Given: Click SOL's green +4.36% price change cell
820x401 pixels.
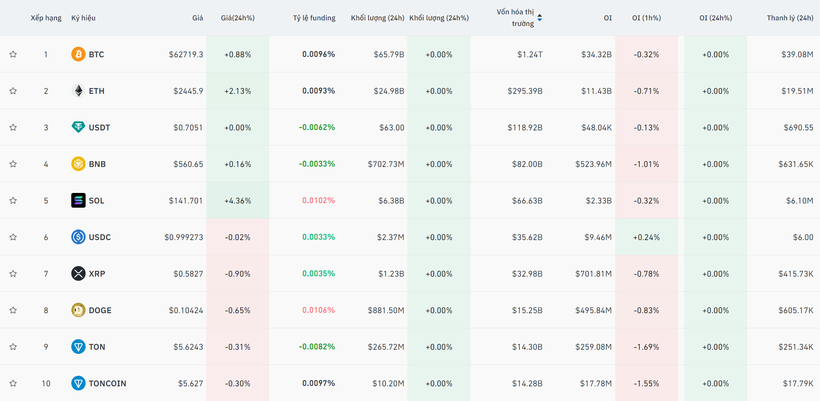Looking at the screenshot, I should [237, 200].
